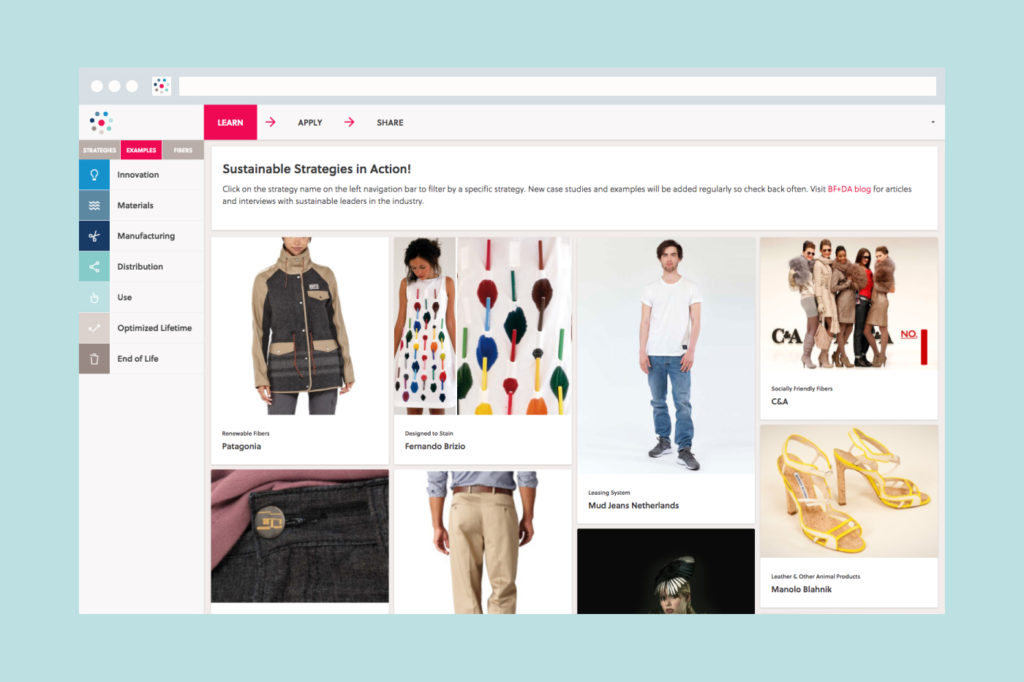Click the Designed to Stain tag
The height and width of the screenshot is (682, 1024).
pos(429,433)
